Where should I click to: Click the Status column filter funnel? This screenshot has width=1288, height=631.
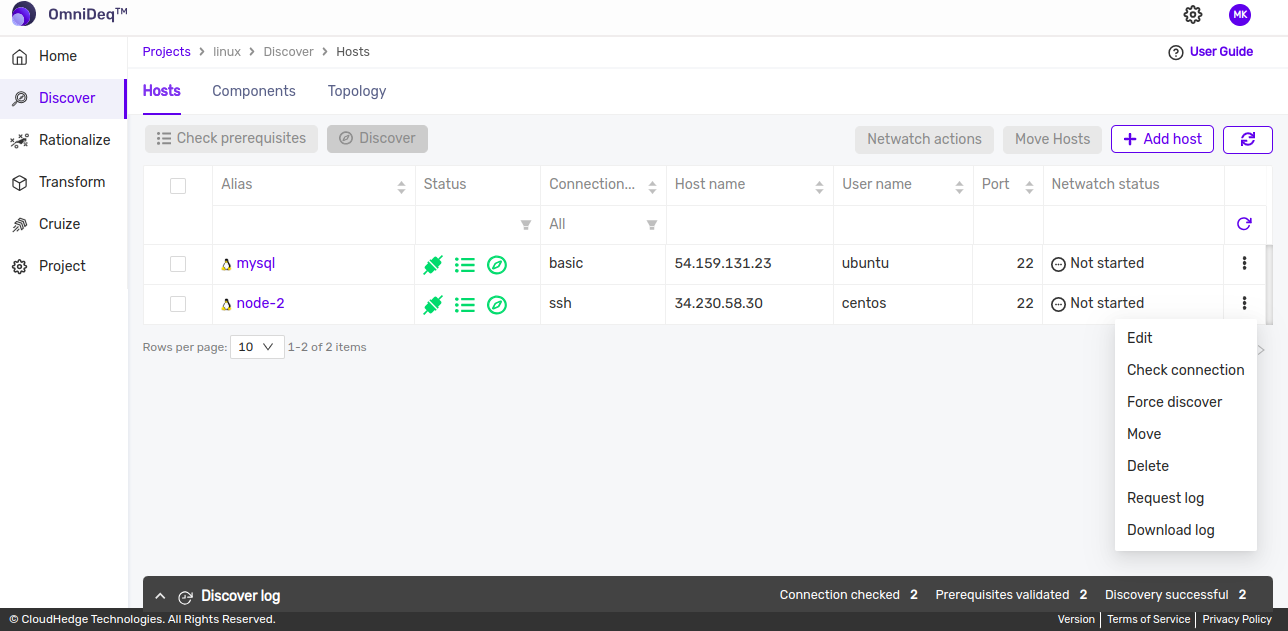click(526, 225)
